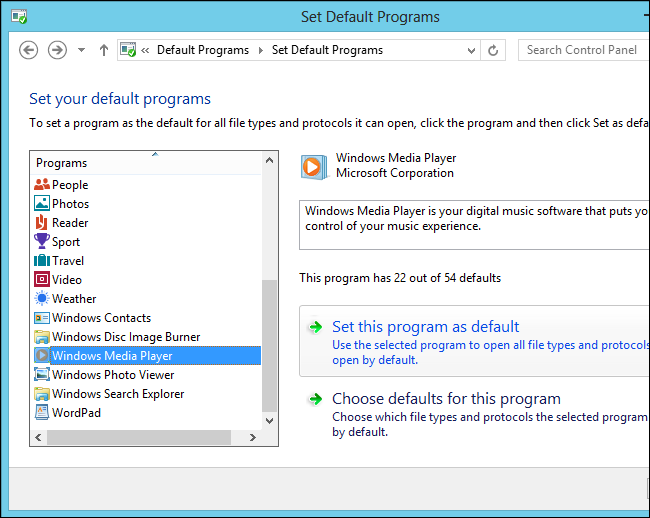Screen dimensions: 650x518
Task: Go back with the Back arrow
Action: pyautogui.click(x=29, y=50)
